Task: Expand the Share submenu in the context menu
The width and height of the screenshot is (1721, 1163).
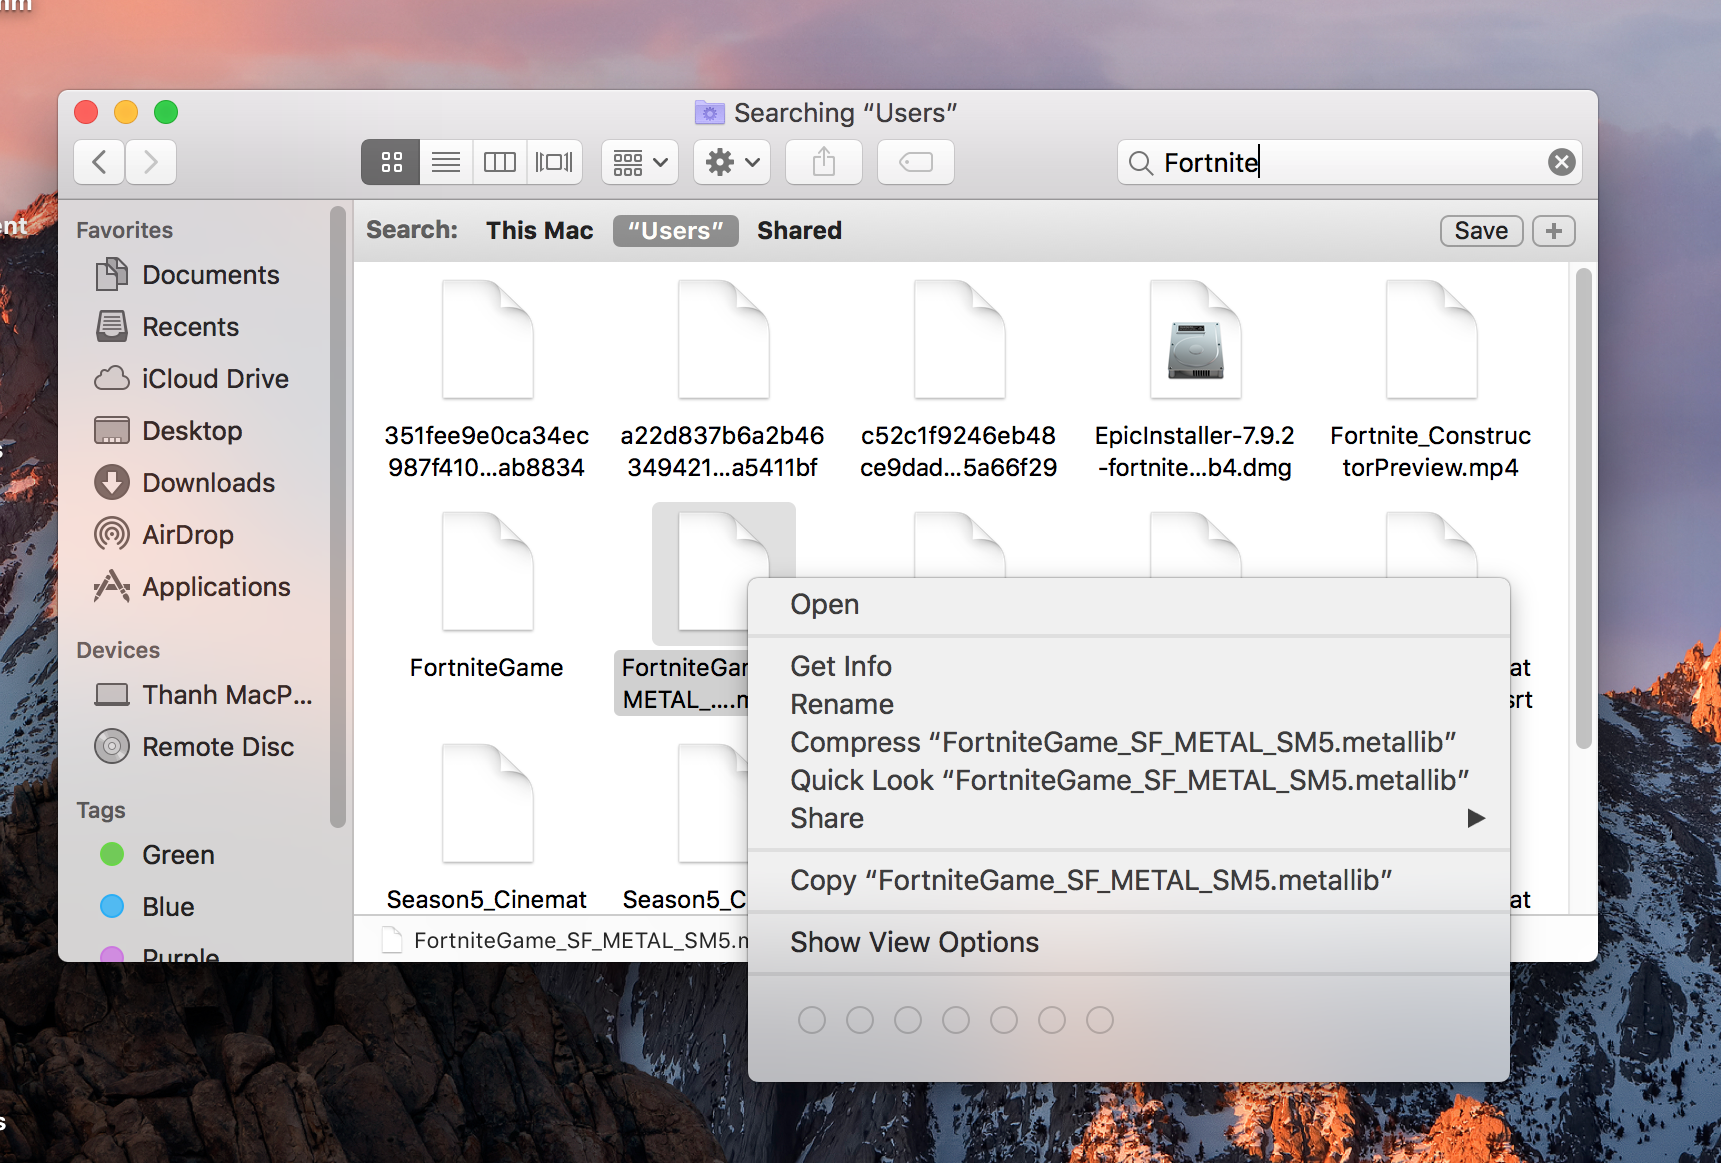Action: click(x=1129, y=819)
